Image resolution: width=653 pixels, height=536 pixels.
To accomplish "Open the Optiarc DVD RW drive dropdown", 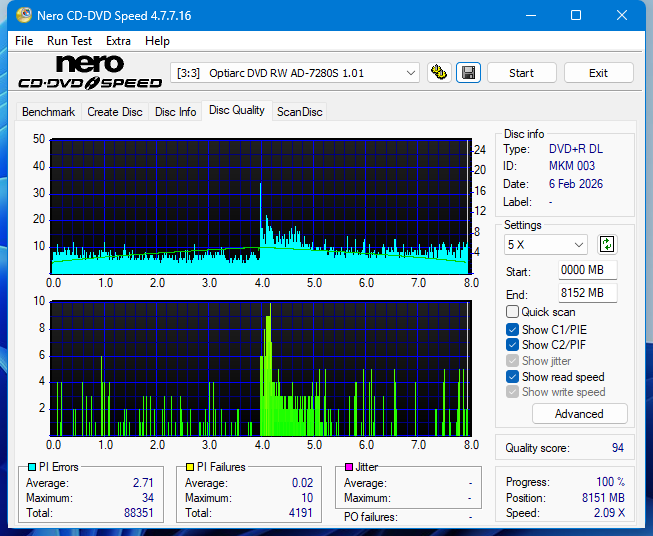I will 296,73.
